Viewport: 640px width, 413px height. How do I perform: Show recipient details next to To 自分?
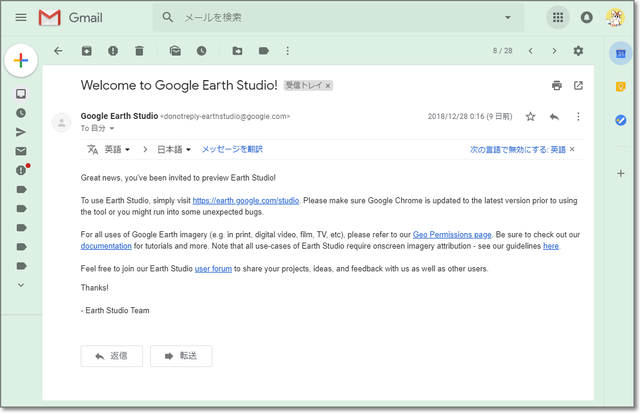112,129
